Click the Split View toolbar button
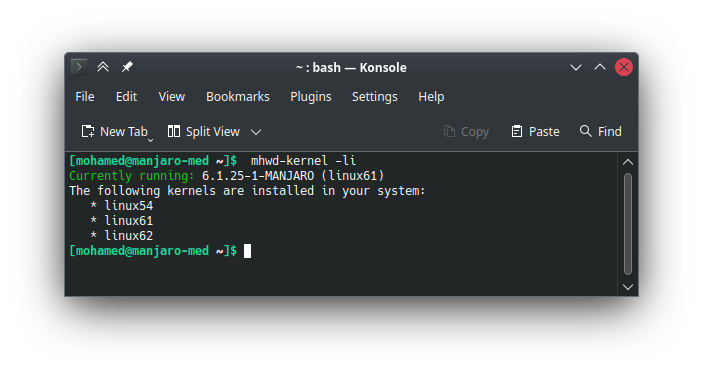This screenshot has height=373, width=703. click(204, 131)
